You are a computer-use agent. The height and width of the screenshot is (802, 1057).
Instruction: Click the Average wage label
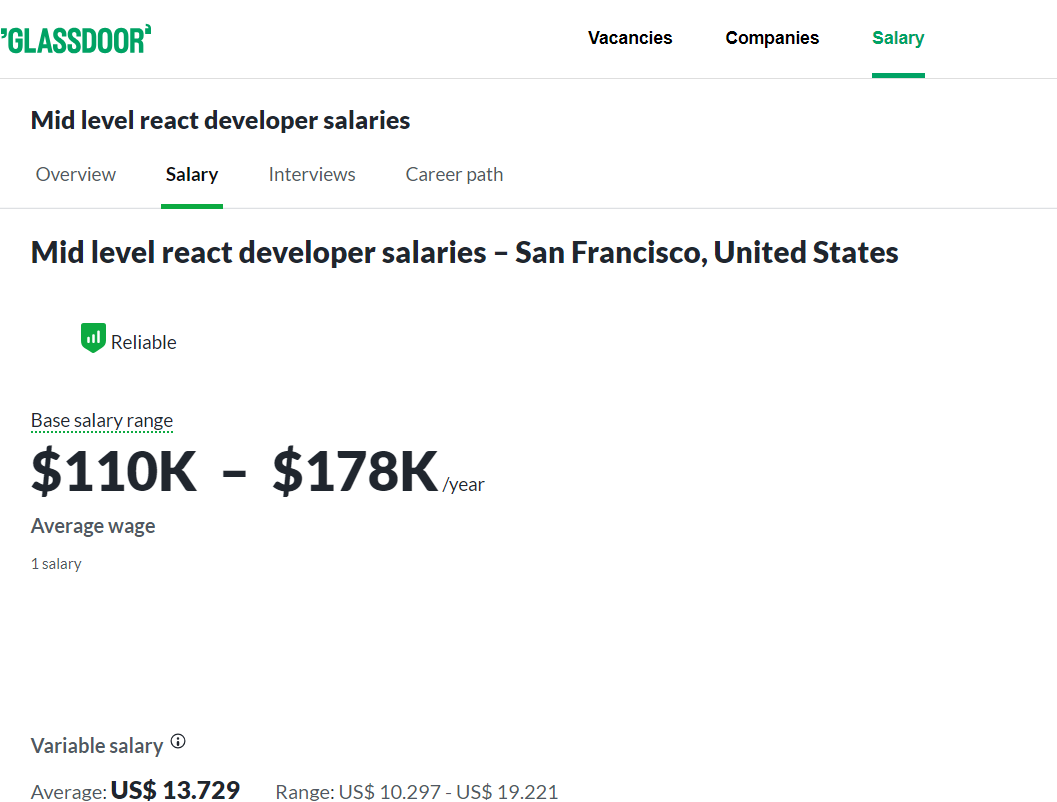click(x=93, y=526)
